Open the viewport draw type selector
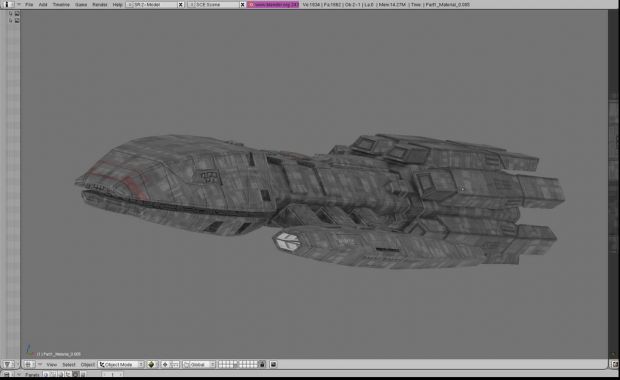This screenshot has width=620, height=380. (152, 364)
